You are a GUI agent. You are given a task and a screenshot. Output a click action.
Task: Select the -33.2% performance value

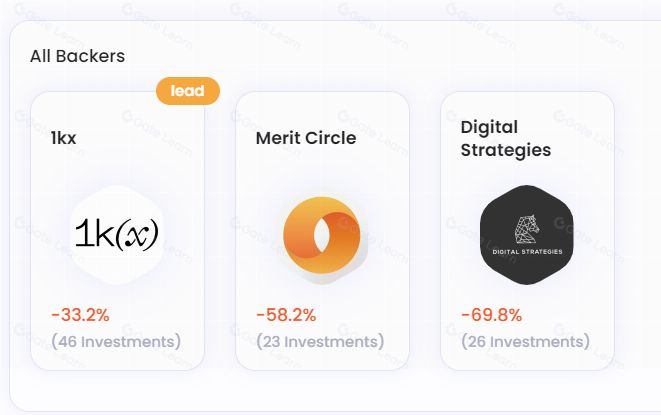coord(80,315)
